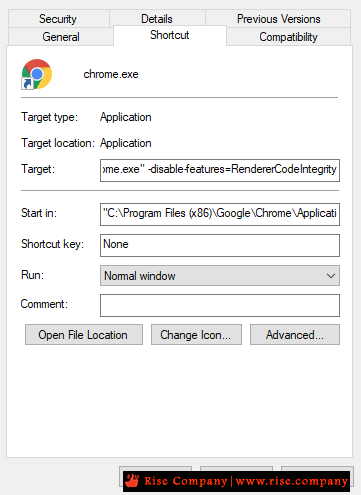361x495 pixels.
Task: Click the chrome.exe name label
Action: coord(111,74)
